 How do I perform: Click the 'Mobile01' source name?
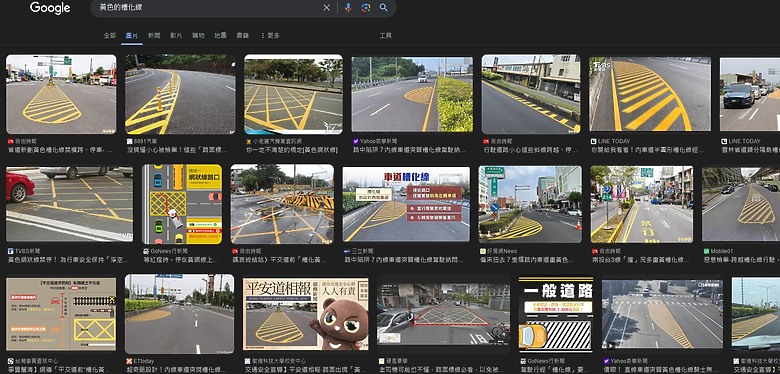click(722, 251)
